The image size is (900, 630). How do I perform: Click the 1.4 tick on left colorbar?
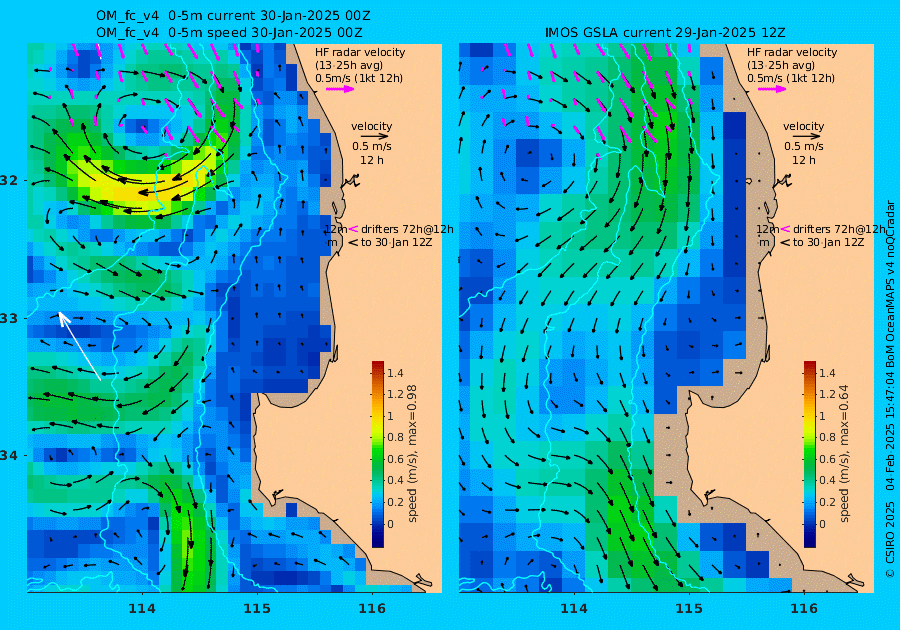pos(395,373)
